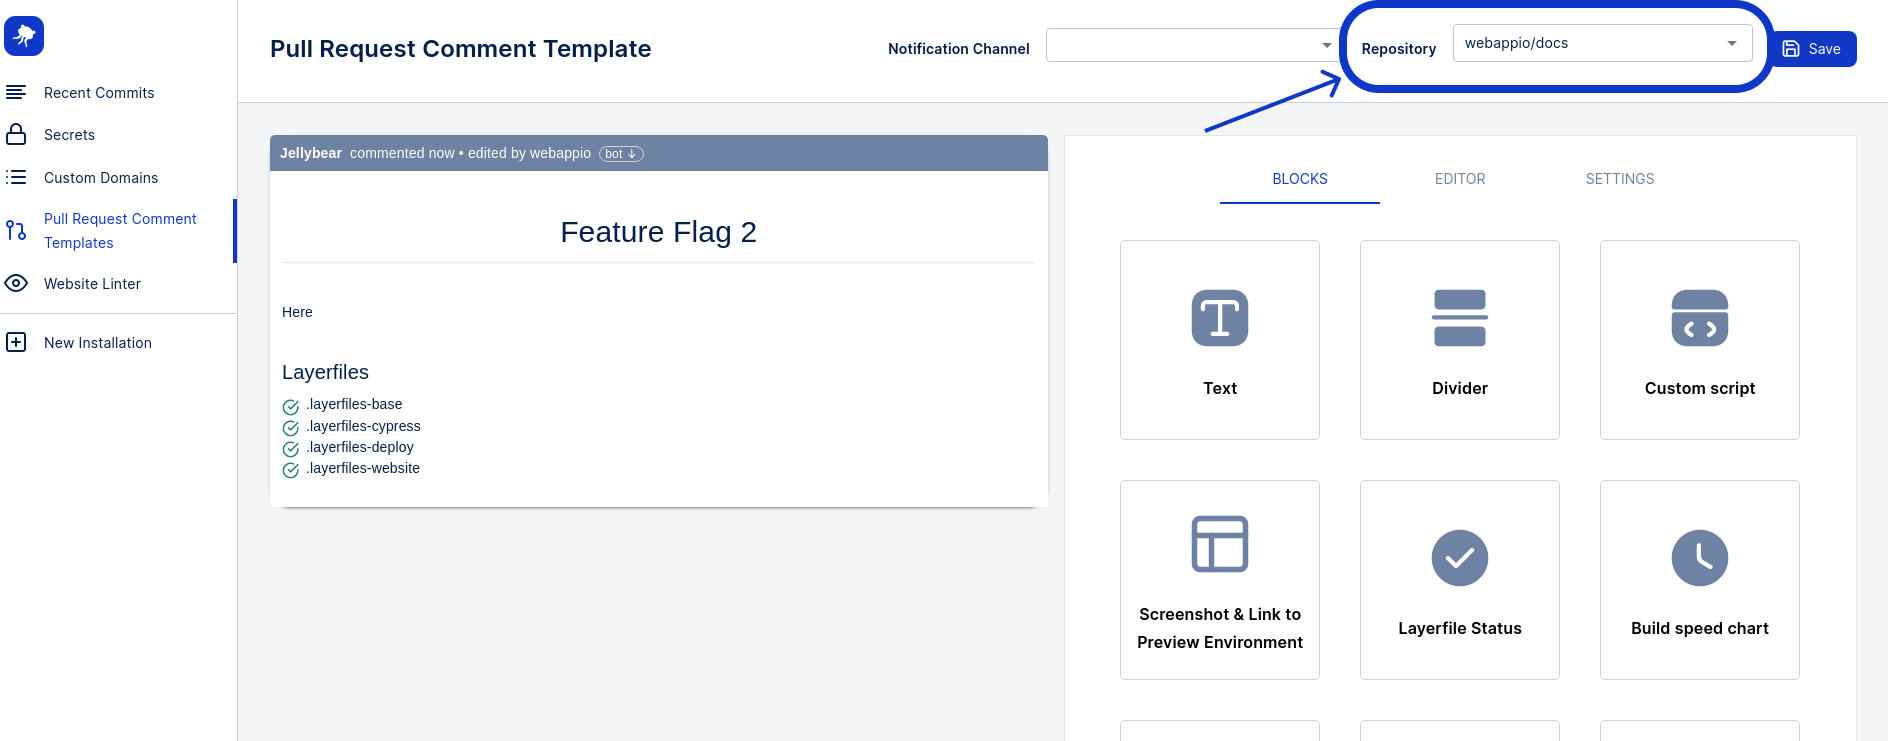Click the .layerfiles-deploy entry

tap(360, 447)
